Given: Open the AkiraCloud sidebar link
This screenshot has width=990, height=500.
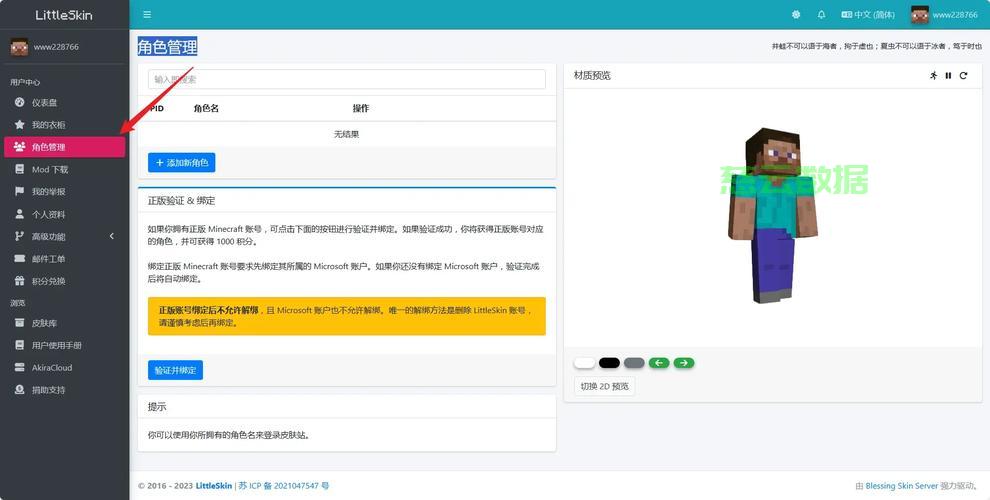Looking at the screenshot, I should [x=64, y=367].
